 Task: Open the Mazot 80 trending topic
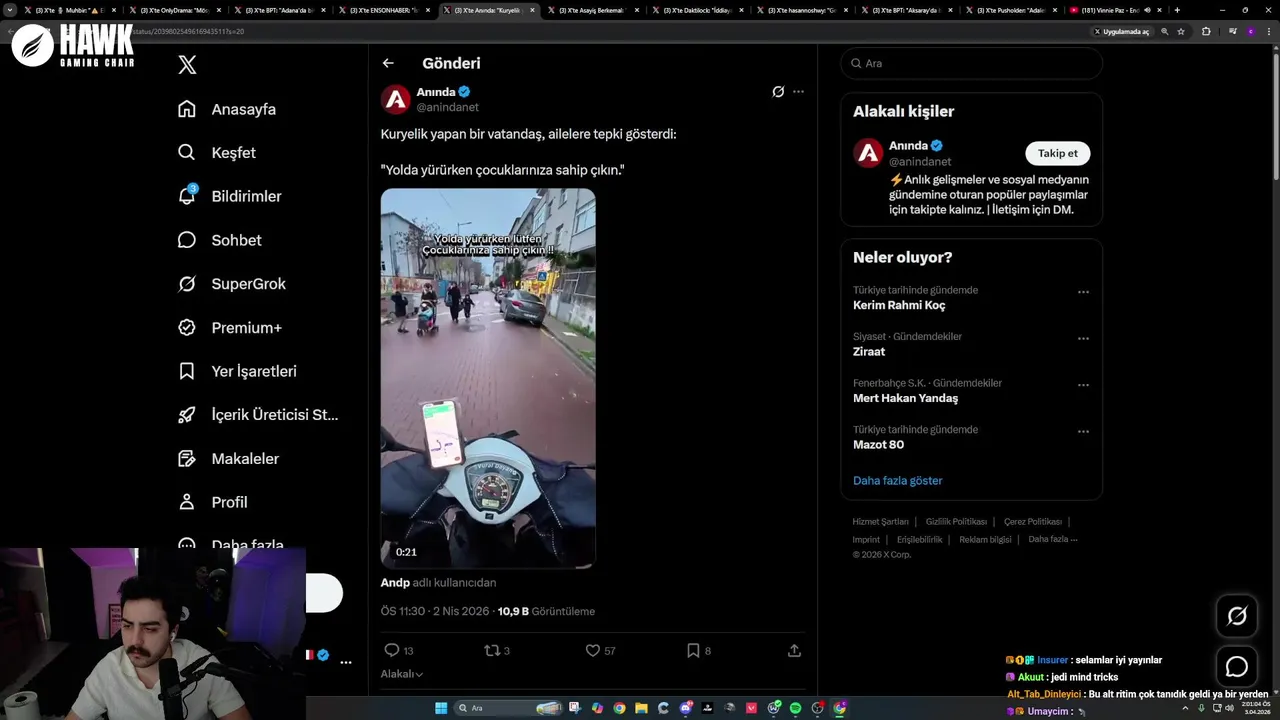coord(878,444)
